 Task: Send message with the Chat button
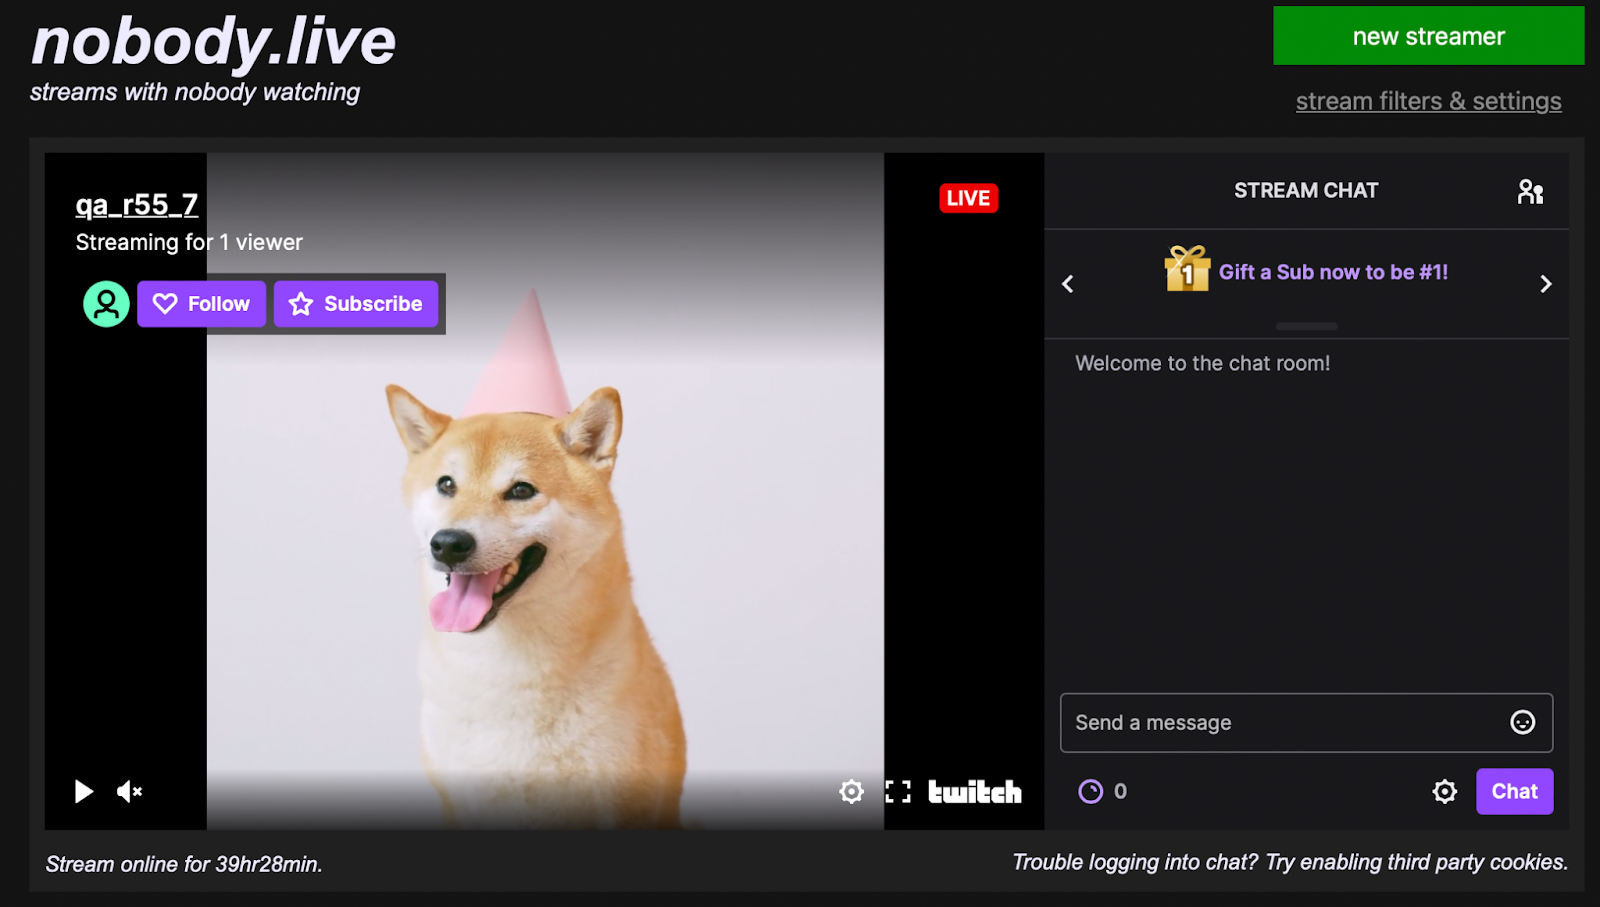click(1514, 792)
